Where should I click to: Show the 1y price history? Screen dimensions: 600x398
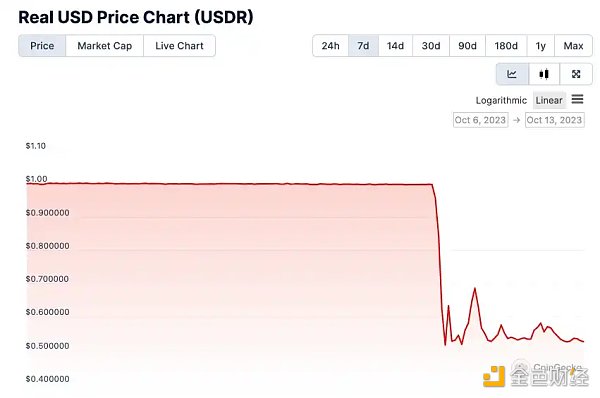(x=540, y=46)
